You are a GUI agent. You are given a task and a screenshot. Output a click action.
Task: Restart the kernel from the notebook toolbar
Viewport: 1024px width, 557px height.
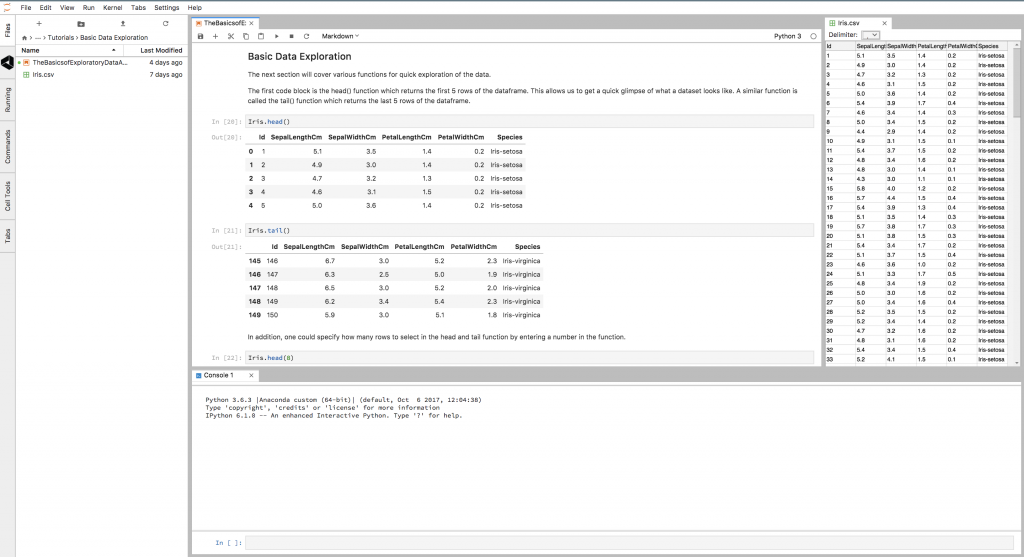(x=306, y=36)
